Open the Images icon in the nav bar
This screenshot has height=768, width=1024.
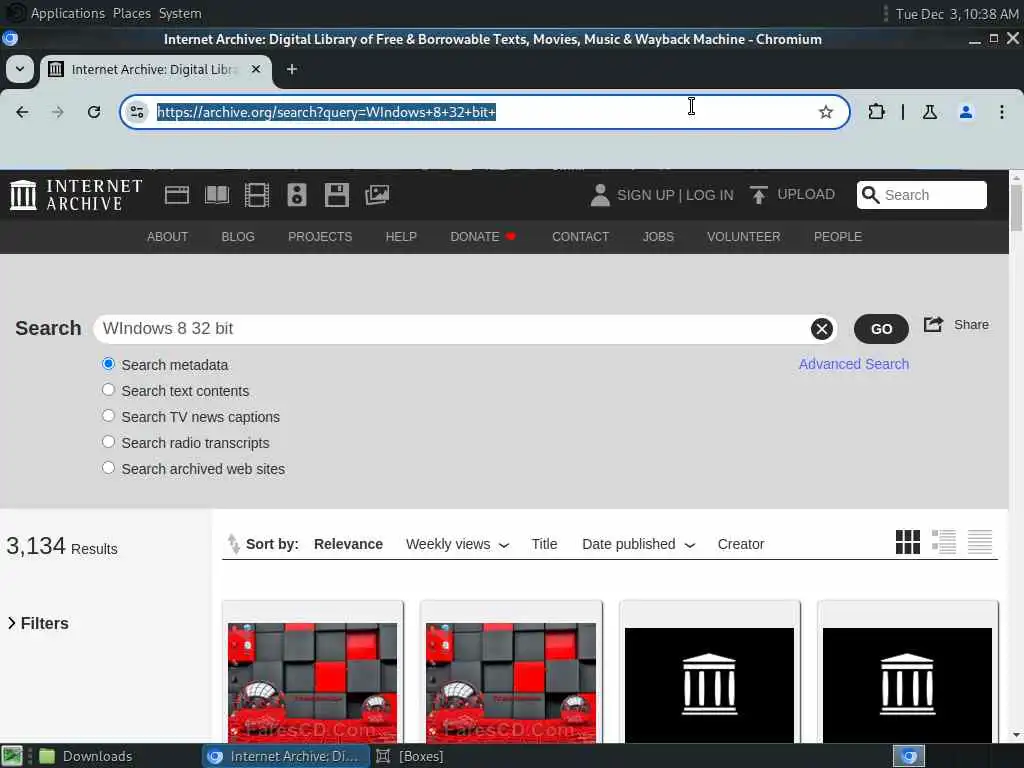pos(377,195)
